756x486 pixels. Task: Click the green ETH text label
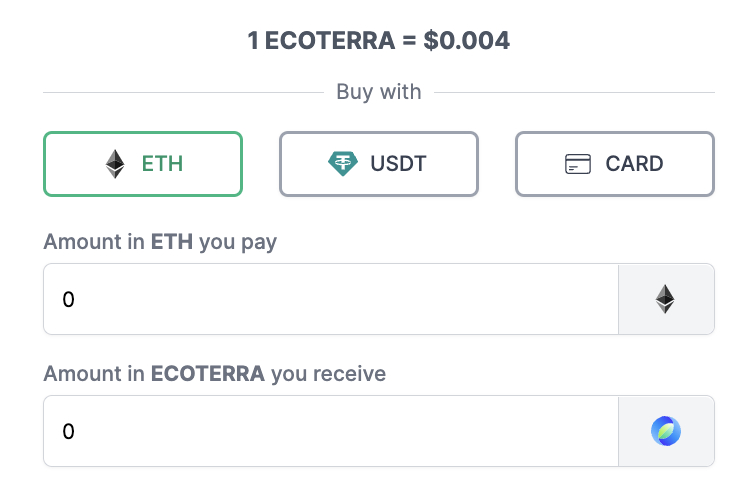tap(162, 164)
